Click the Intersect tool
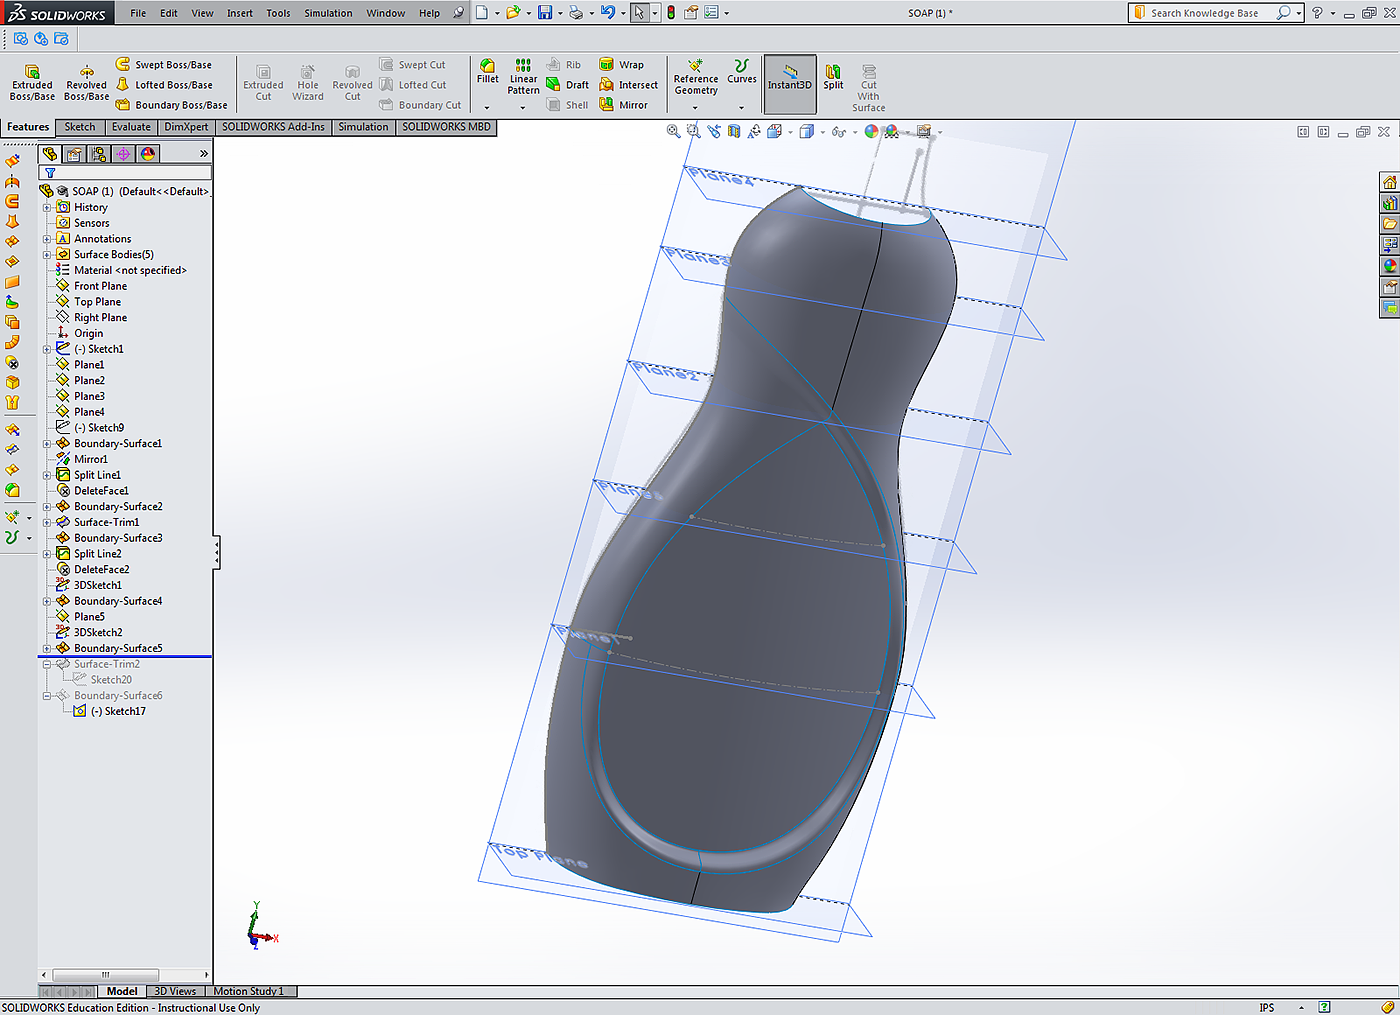This screenshot has width=1400, height=1015. tap(628, 85)
